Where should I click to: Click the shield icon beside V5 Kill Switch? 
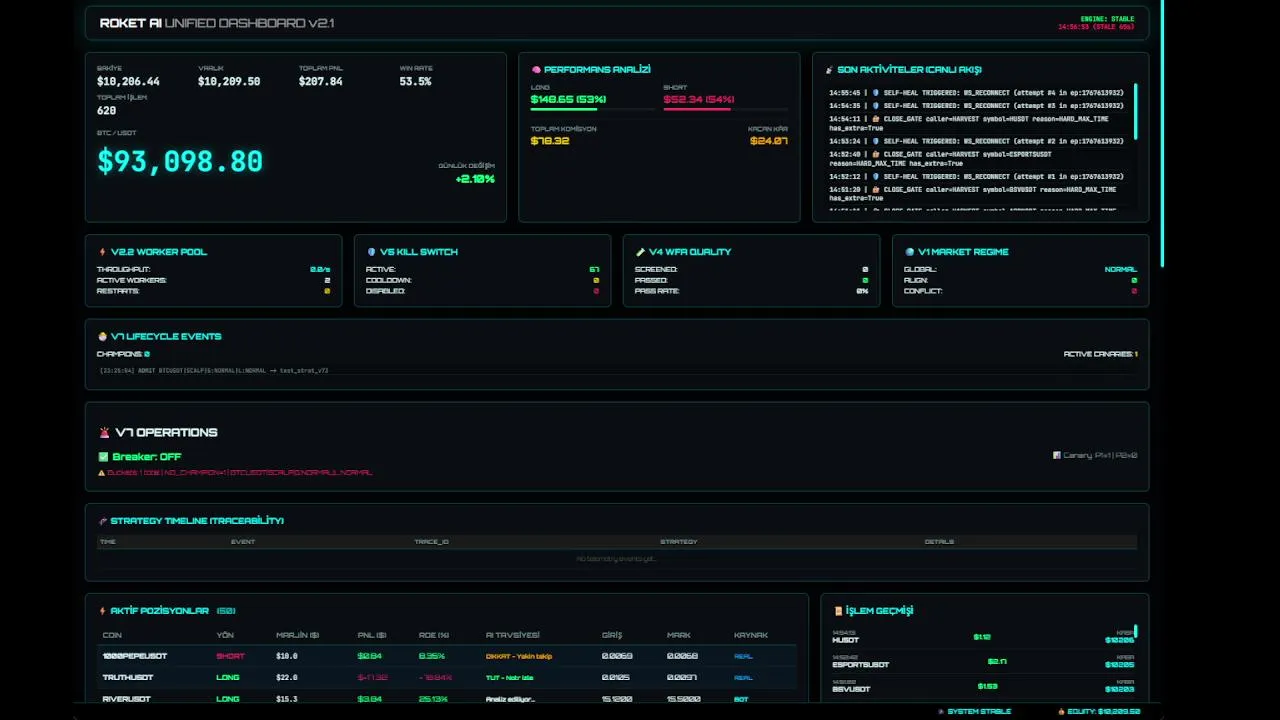pyautogui.click(x=371, y=252)
